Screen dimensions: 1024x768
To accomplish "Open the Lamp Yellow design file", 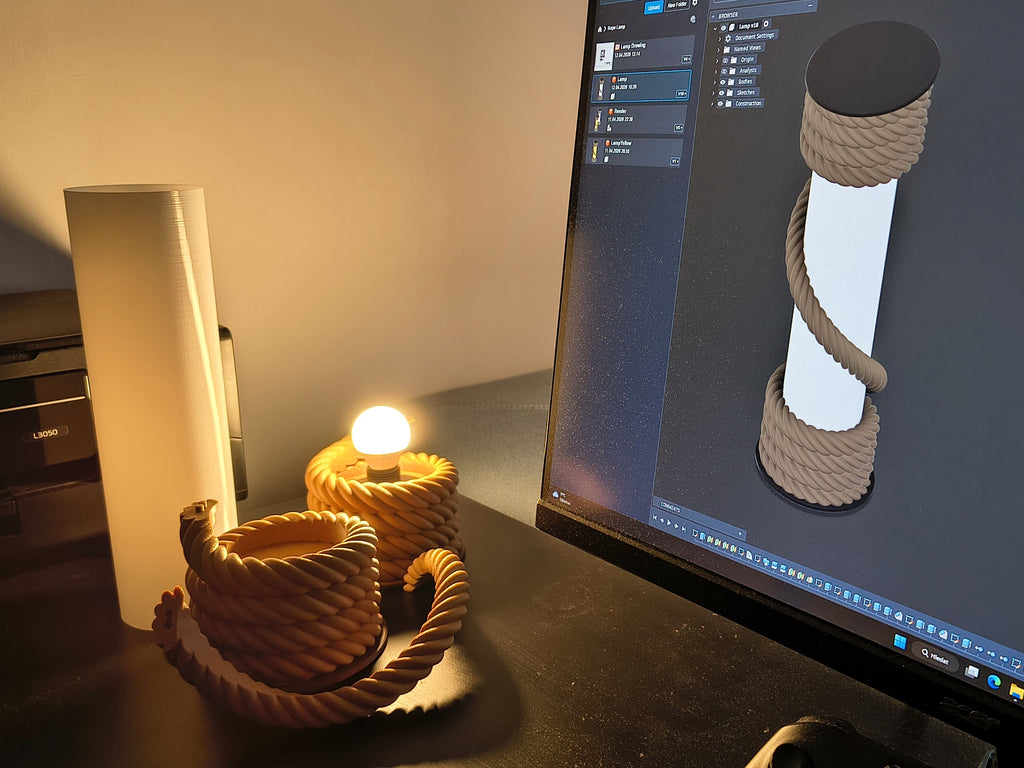I will pos(635,152).
